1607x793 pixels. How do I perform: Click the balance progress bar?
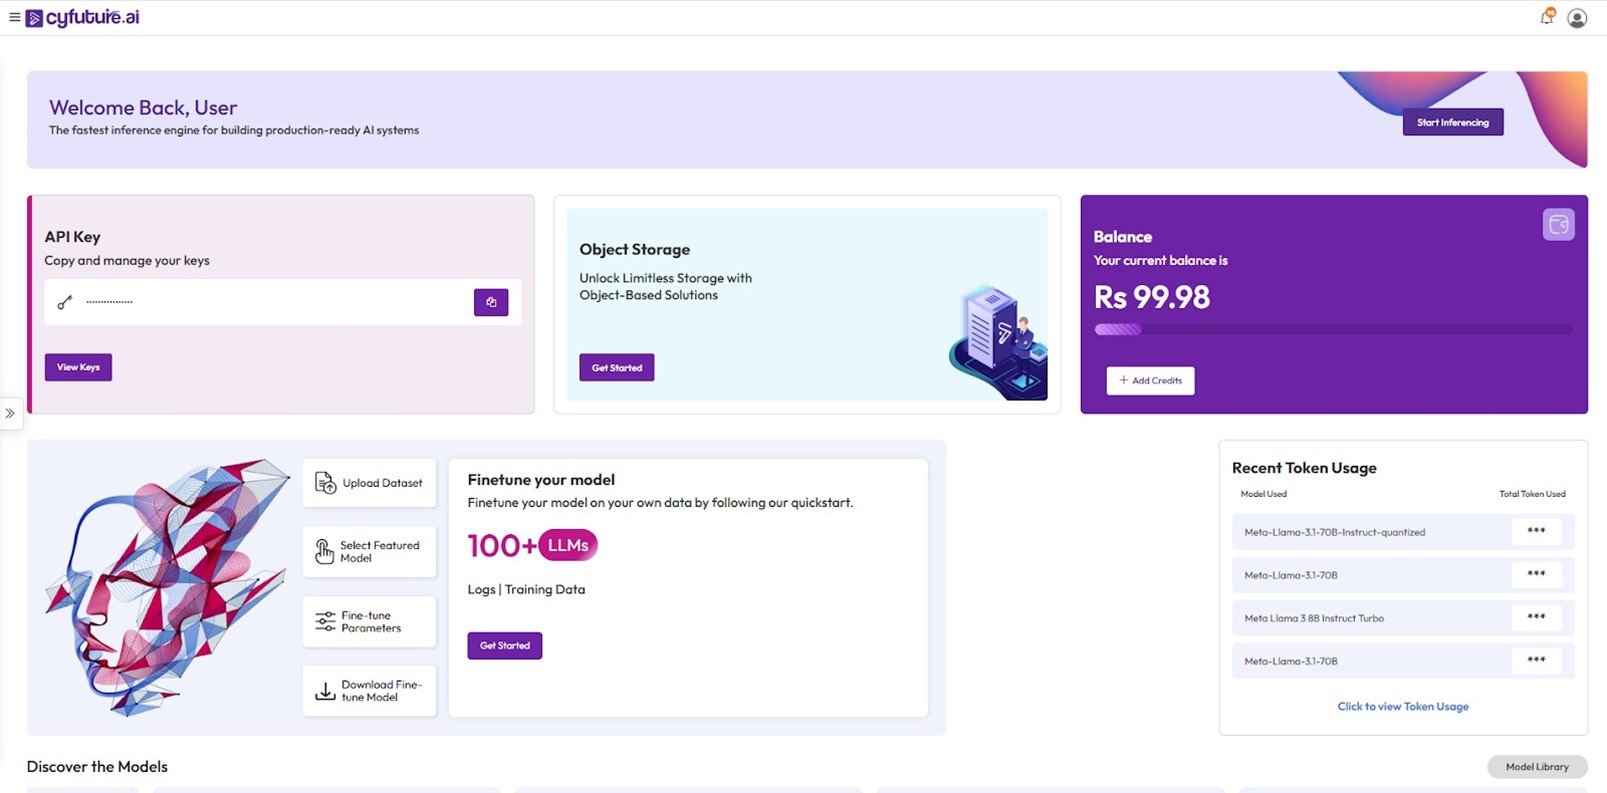[1332, 329]
